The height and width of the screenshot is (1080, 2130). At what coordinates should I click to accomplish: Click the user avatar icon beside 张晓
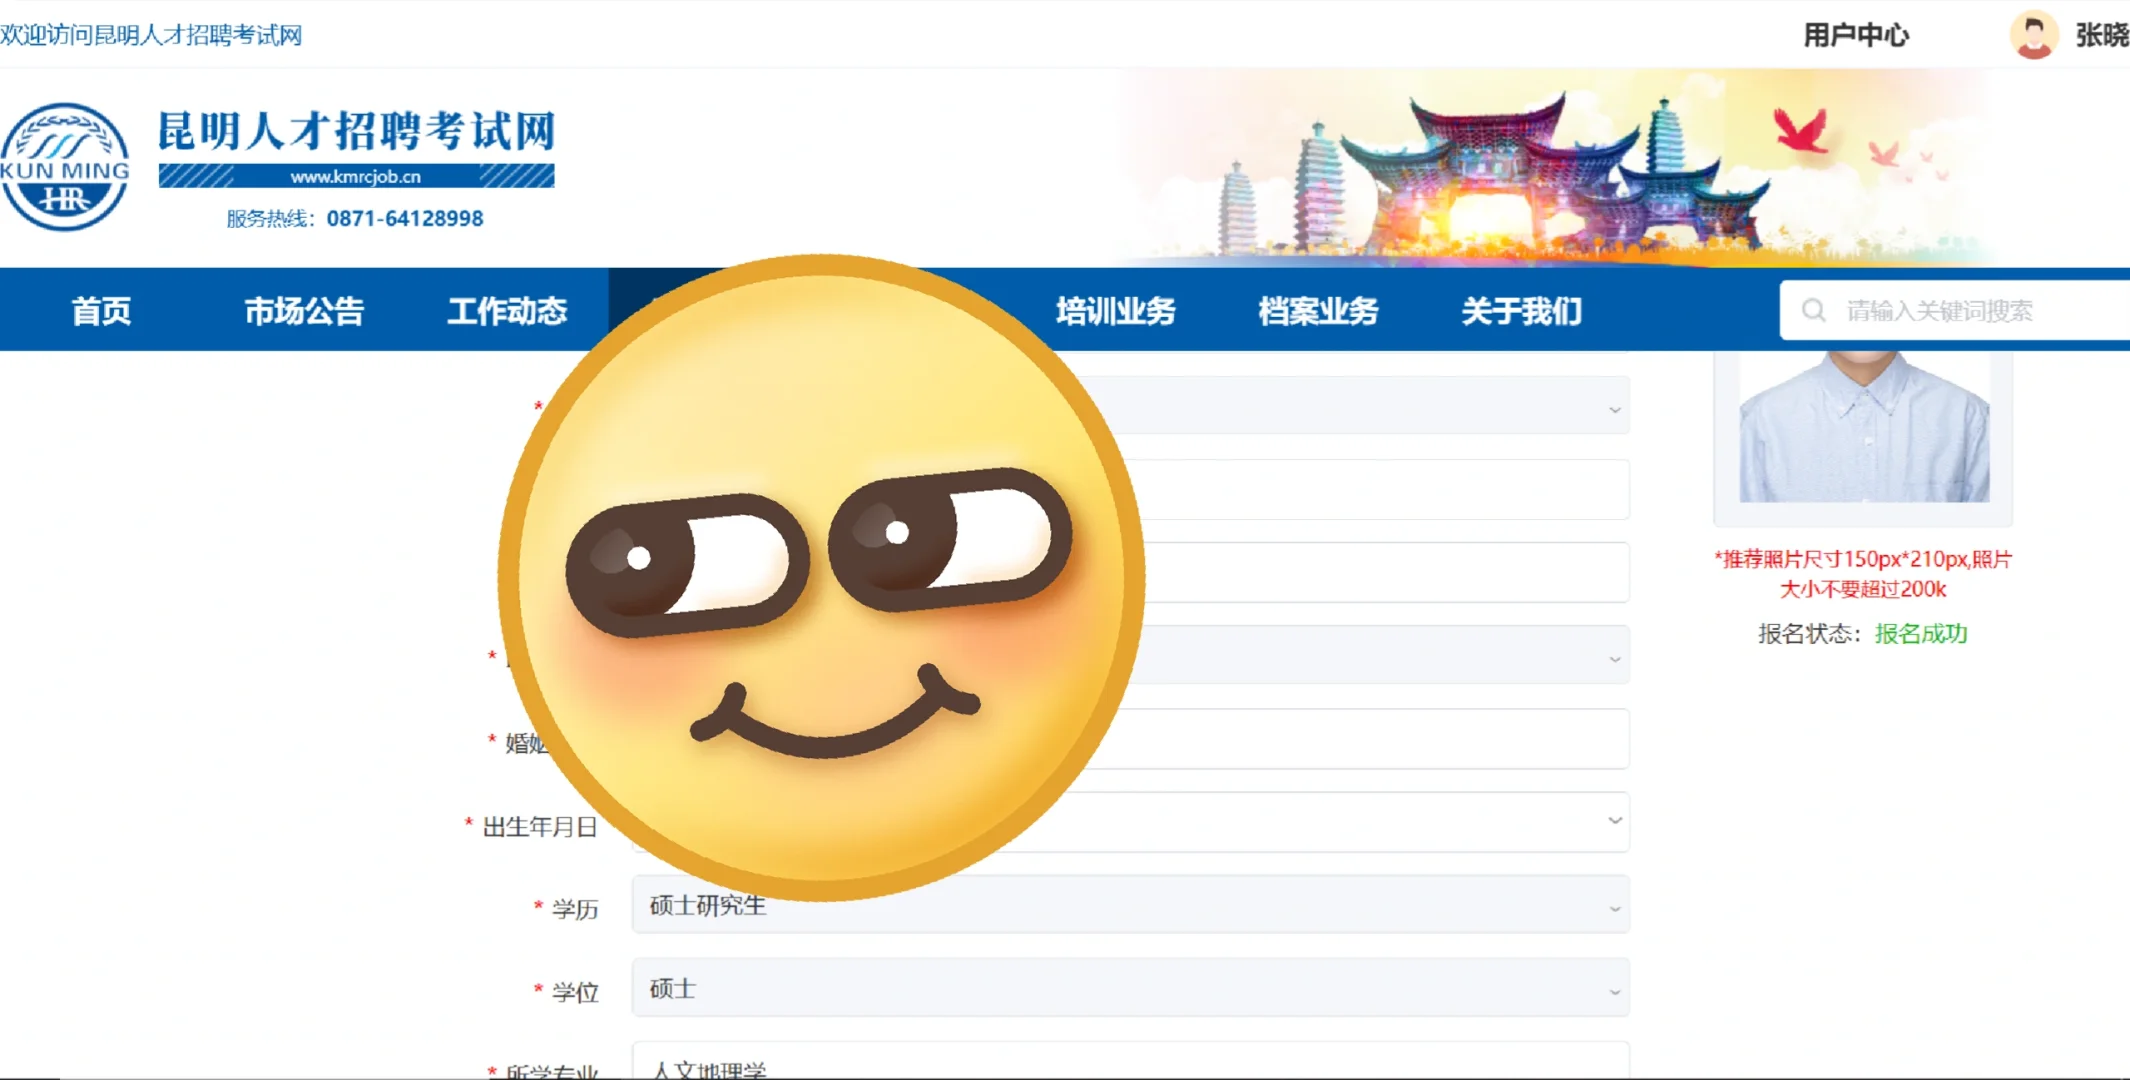click(2033, 35)
